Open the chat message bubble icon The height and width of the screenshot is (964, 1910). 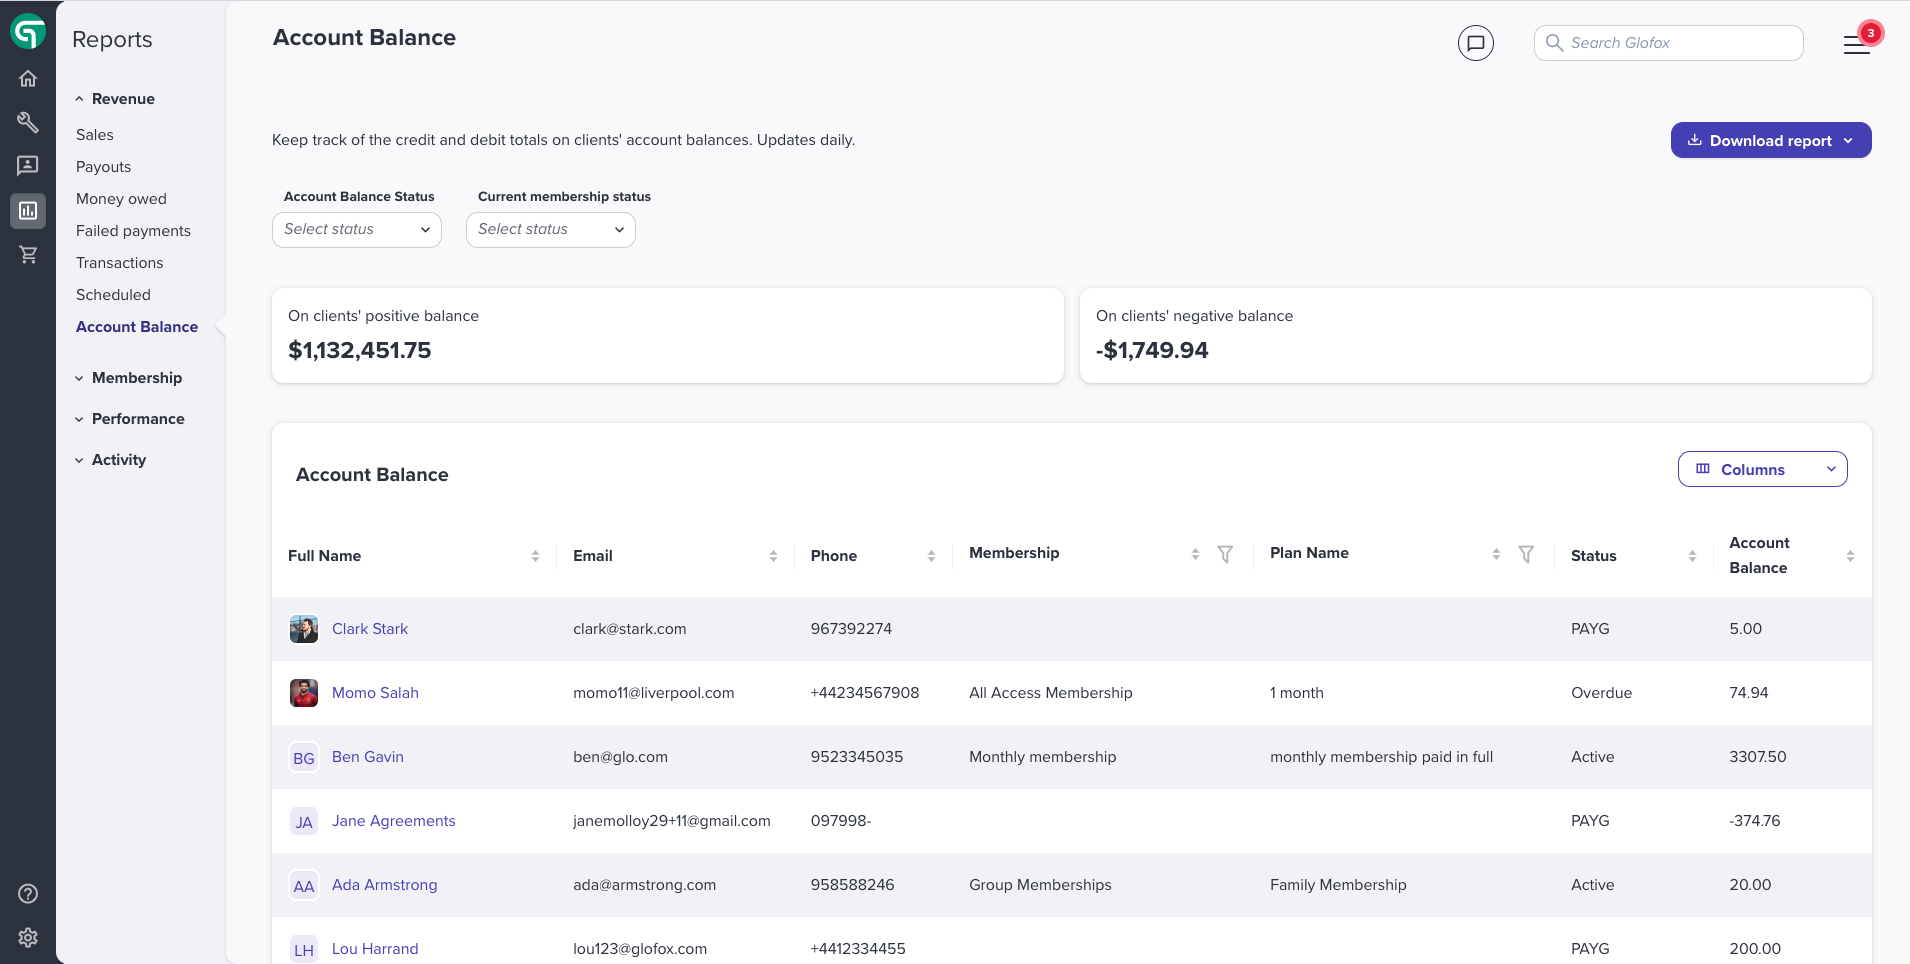click(x=1475, y=43)
